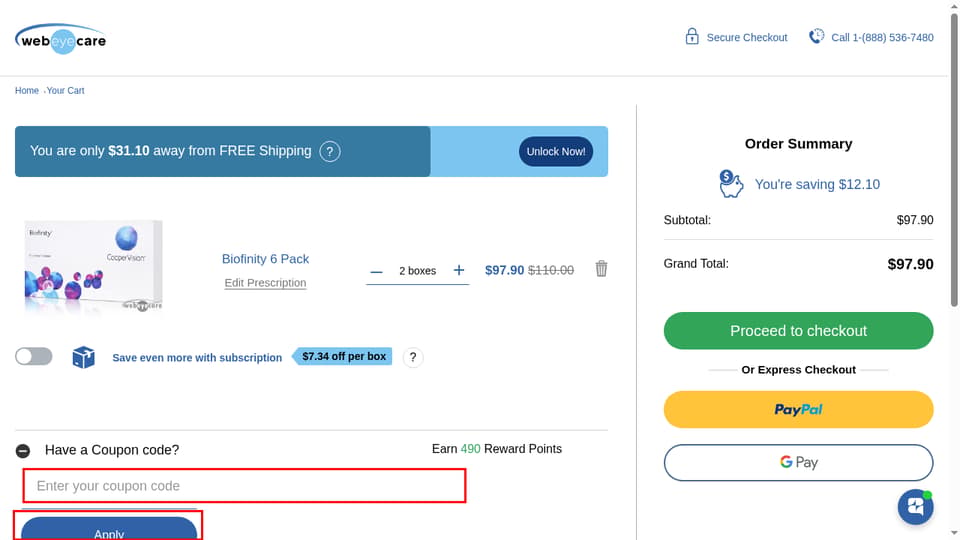Click the Secure Checkout text

tap(747, 37)
